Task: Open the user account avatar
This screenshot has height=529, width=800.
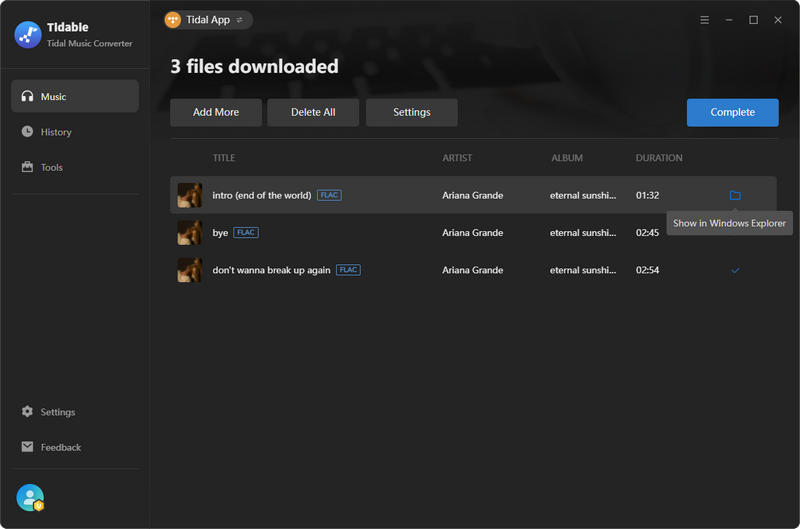Action: [30, 497]
